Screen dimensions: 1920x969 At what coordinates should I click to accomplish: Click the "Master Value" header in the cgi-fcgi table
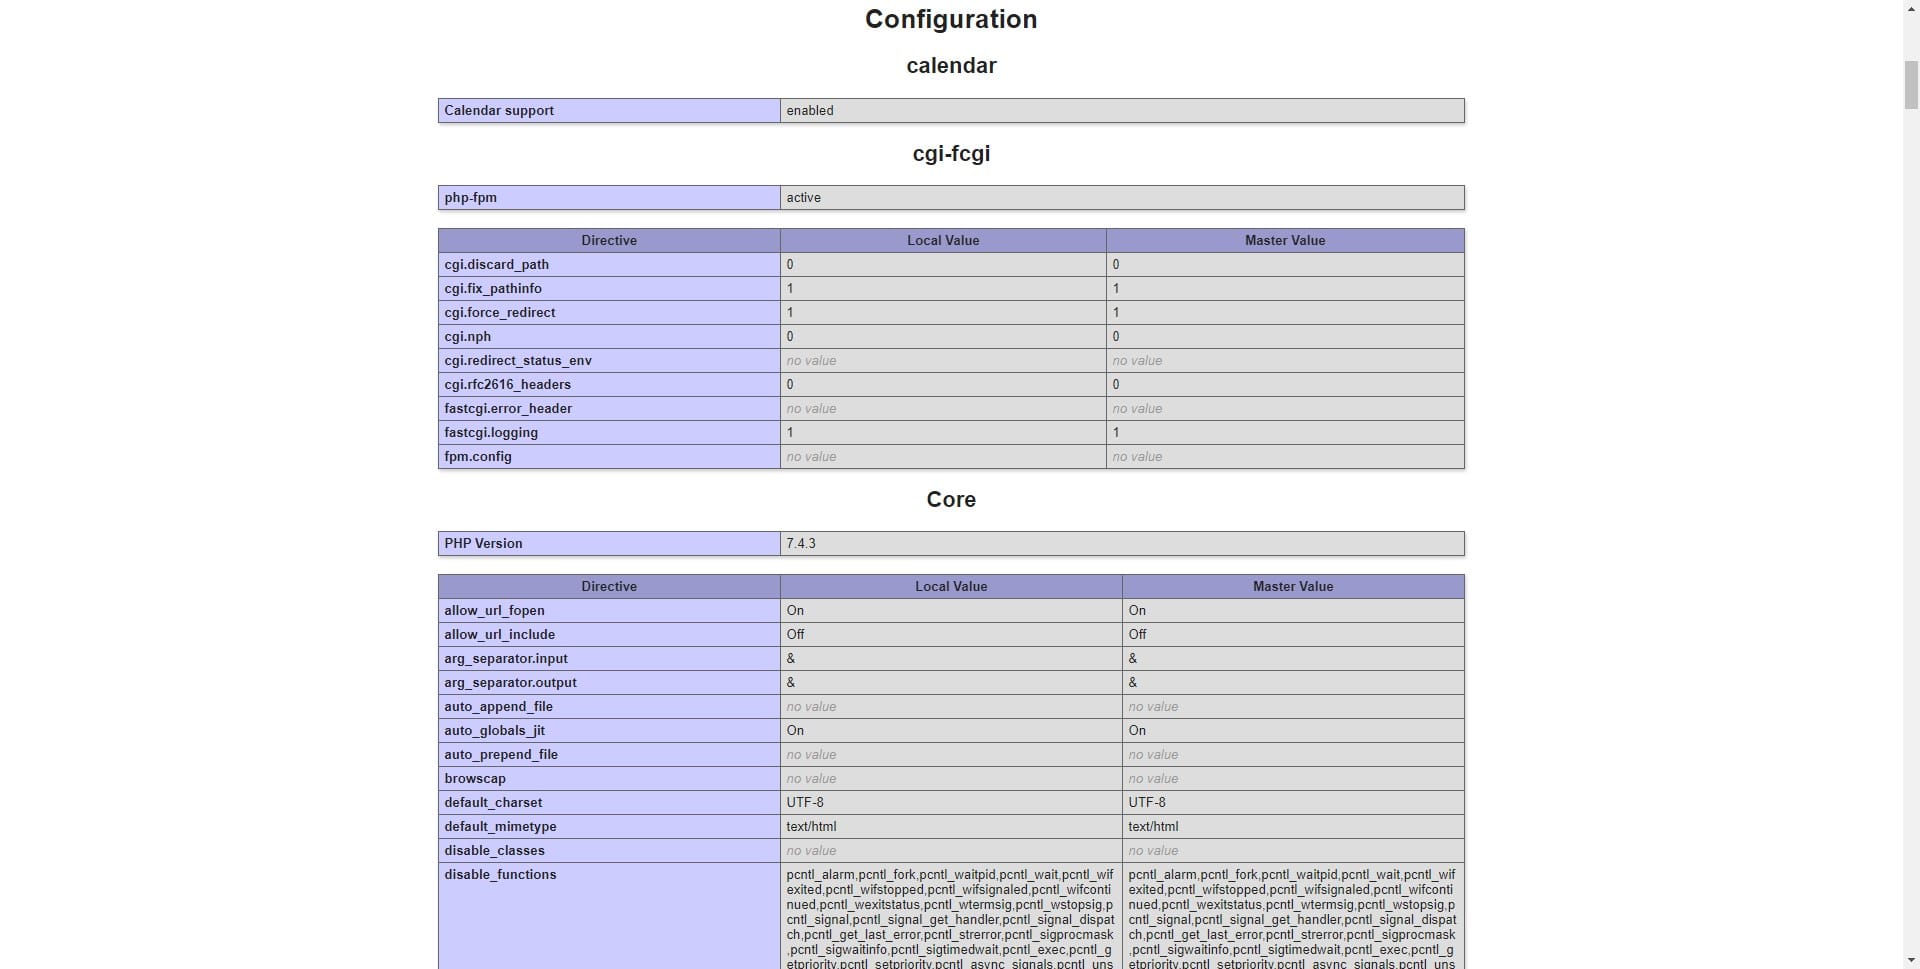pyautogui.click(x=1285, y=241)
